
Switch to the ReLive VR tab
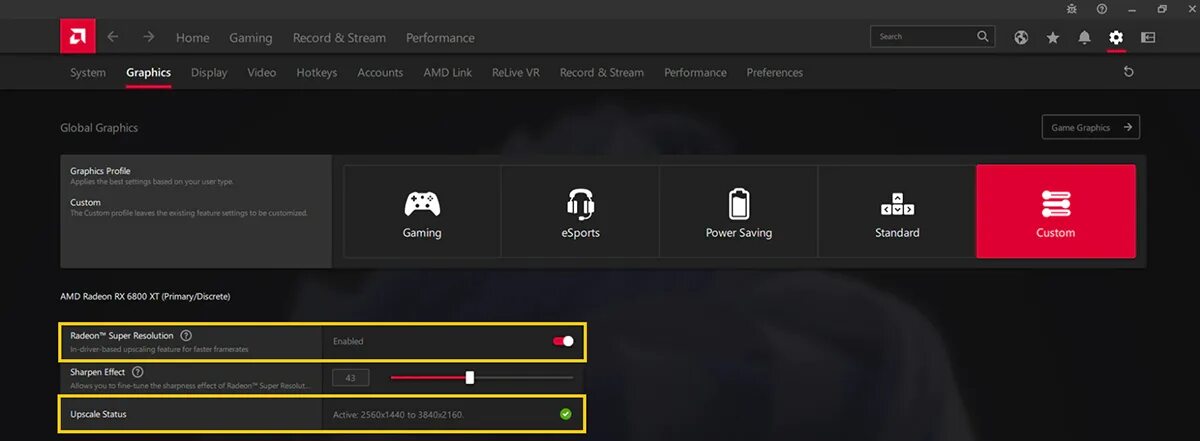516,72
